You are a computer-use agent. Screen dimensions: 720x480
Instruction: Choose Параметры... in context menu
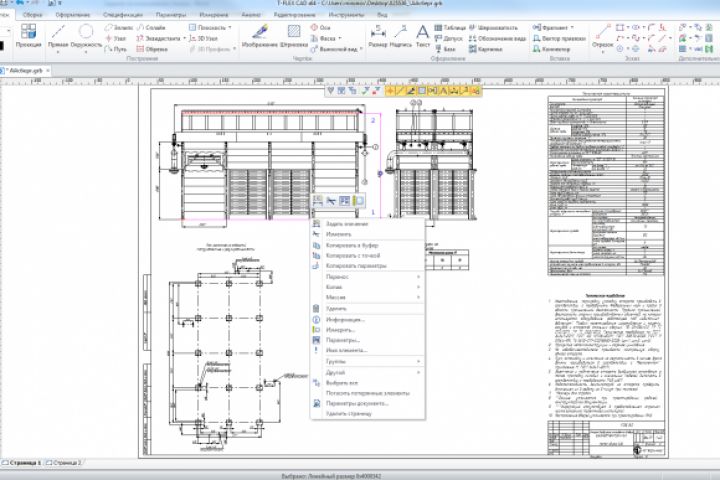coord(367,340)
